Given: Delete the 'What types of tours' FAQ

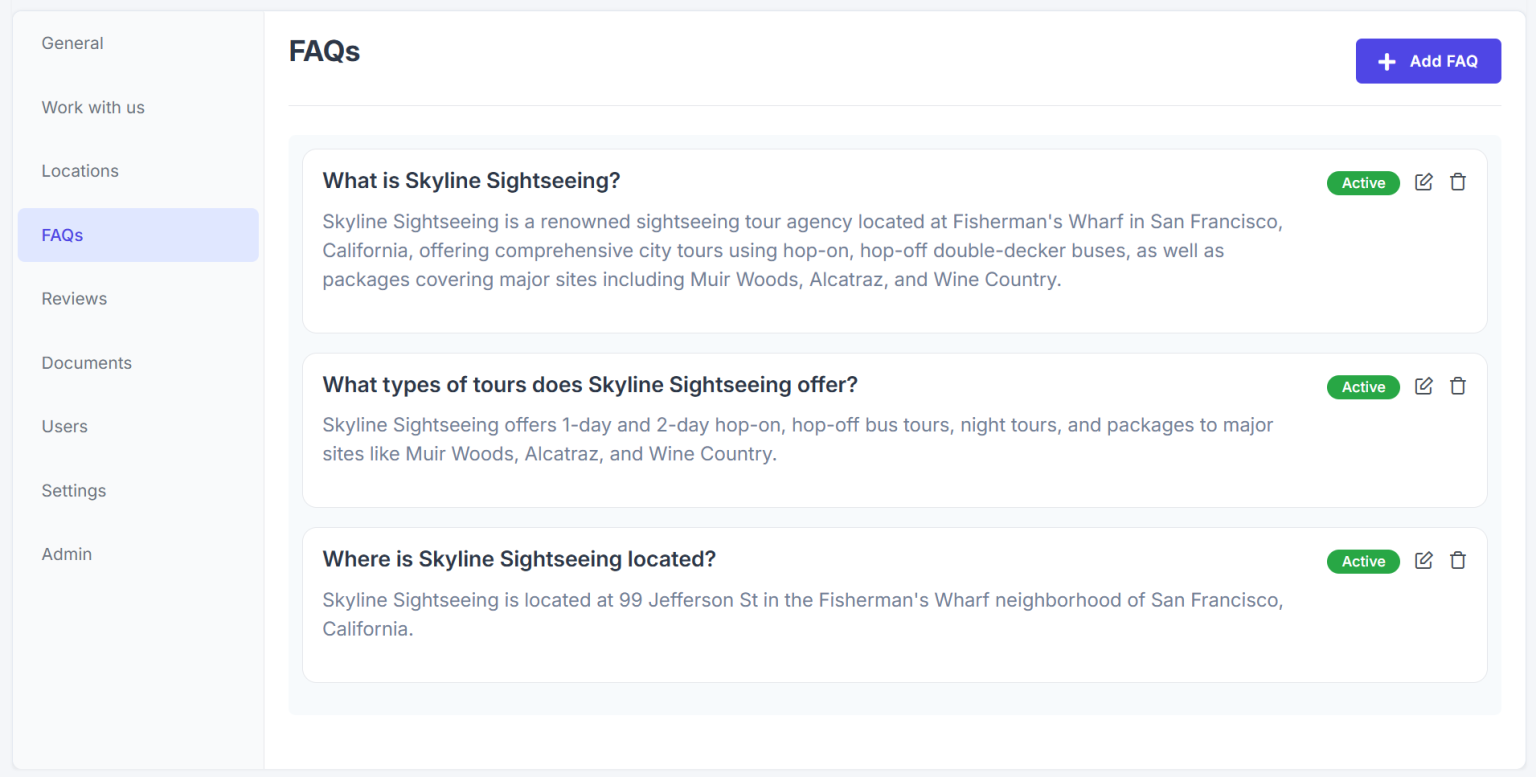Looking at the screenshot, I should 1458,386.
